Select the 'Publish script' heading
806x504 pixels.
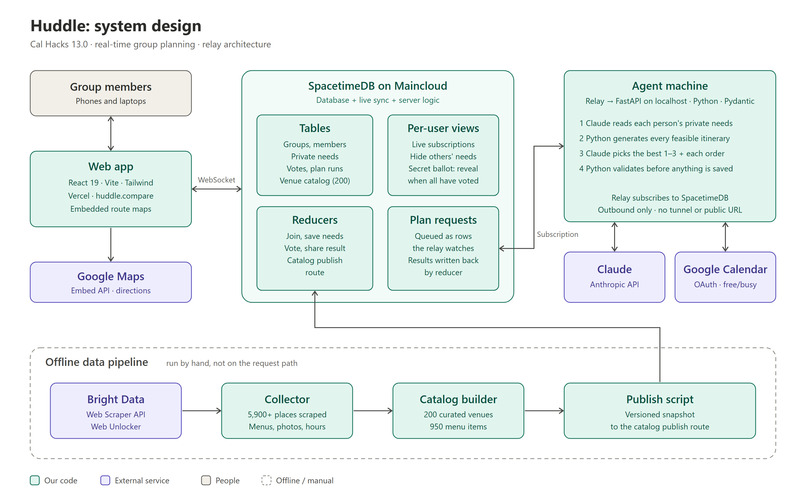pos(660,400)
